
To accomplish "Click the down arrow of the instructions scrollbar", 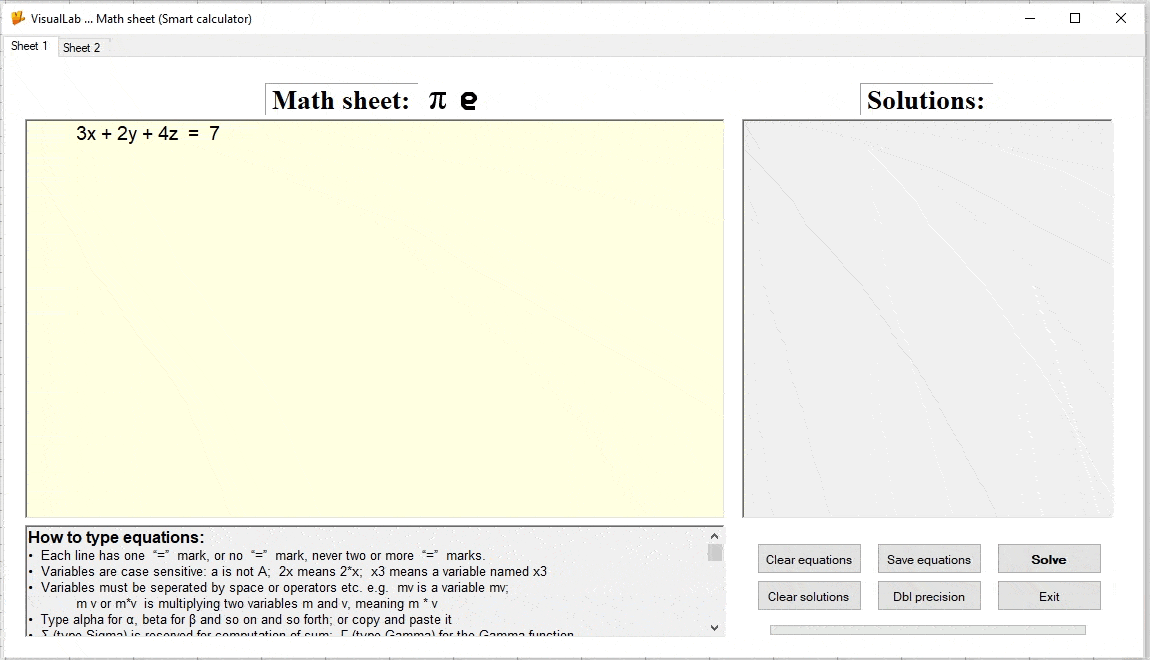I will click(x=714, y=627).
